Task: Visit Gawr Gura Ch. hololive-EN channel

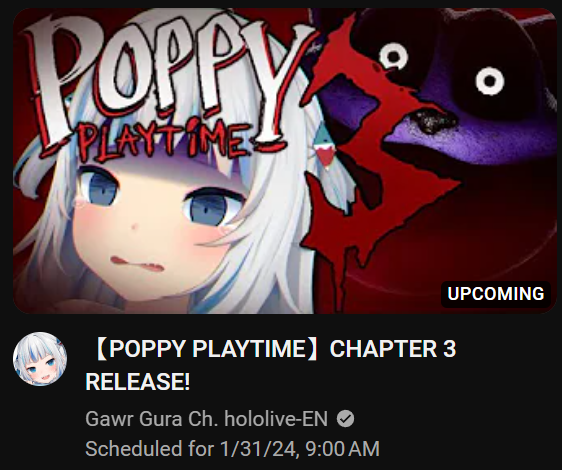Action: point(206,419)
